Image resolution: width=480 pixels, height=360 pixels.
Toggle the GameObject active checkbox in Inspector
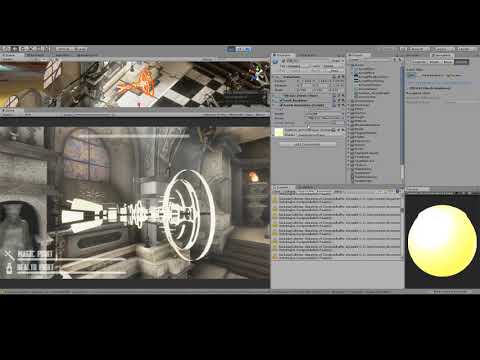click(283, 61)
